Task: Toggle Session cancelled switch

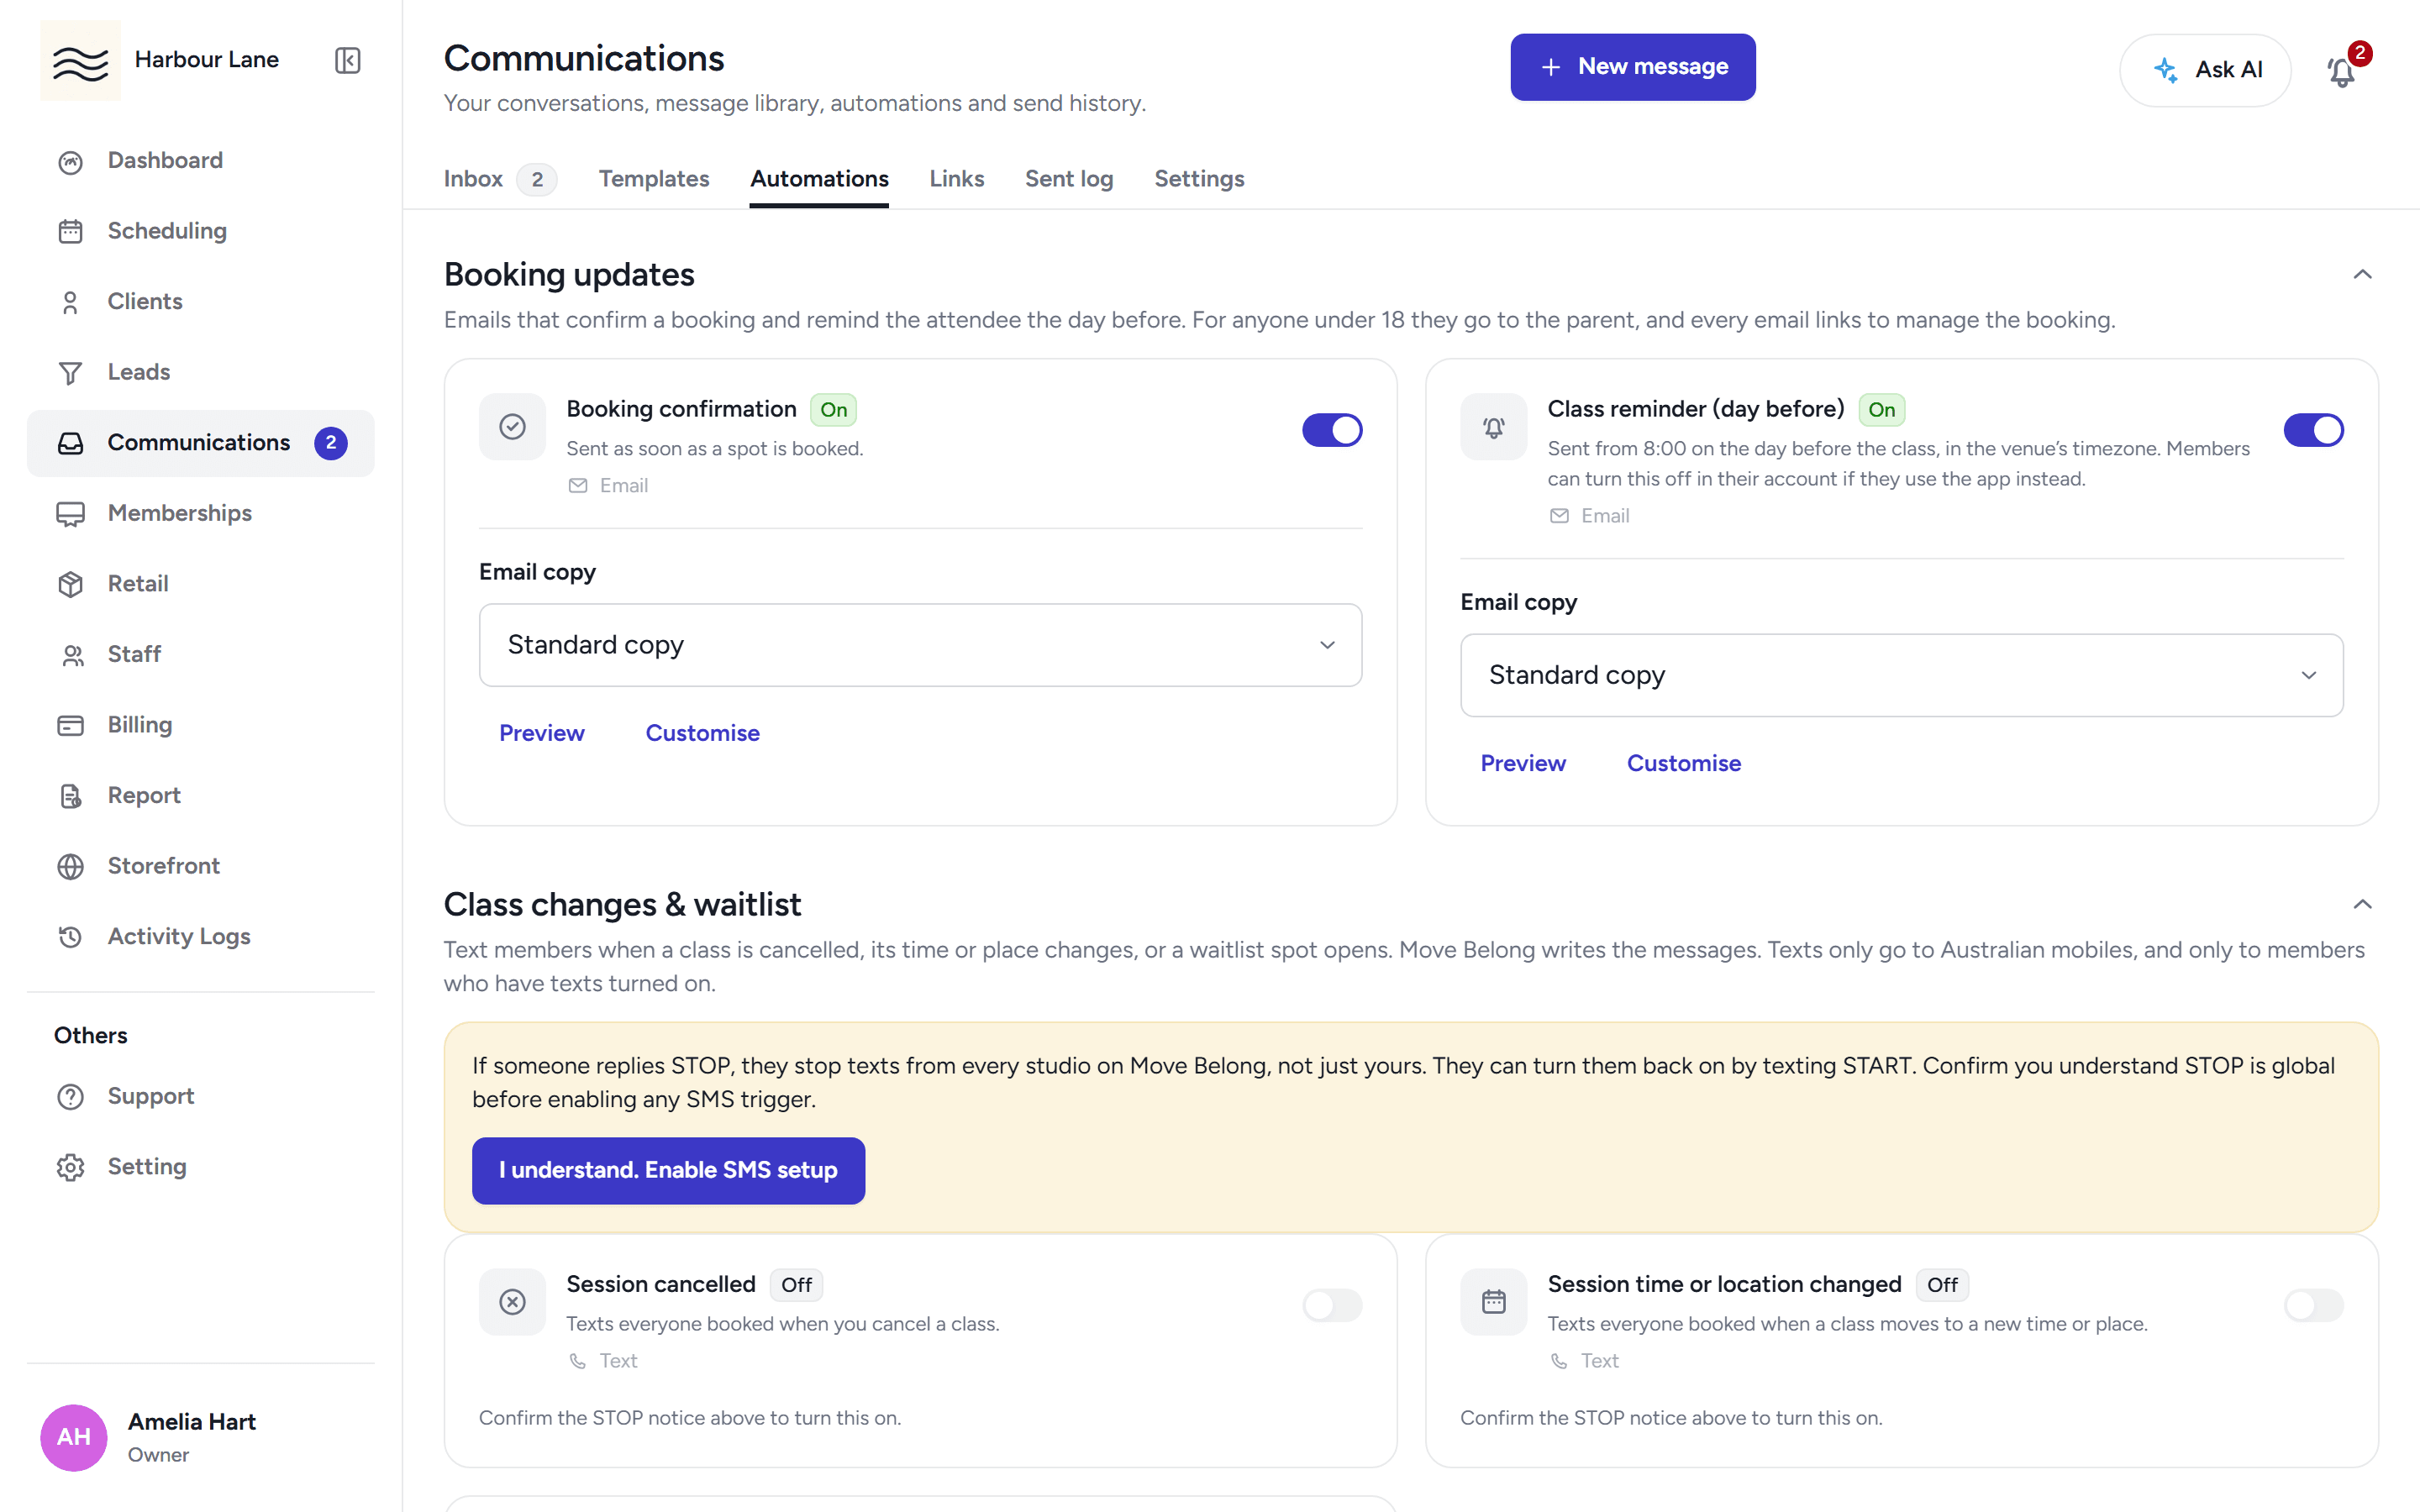Action: point(1332,1305)
